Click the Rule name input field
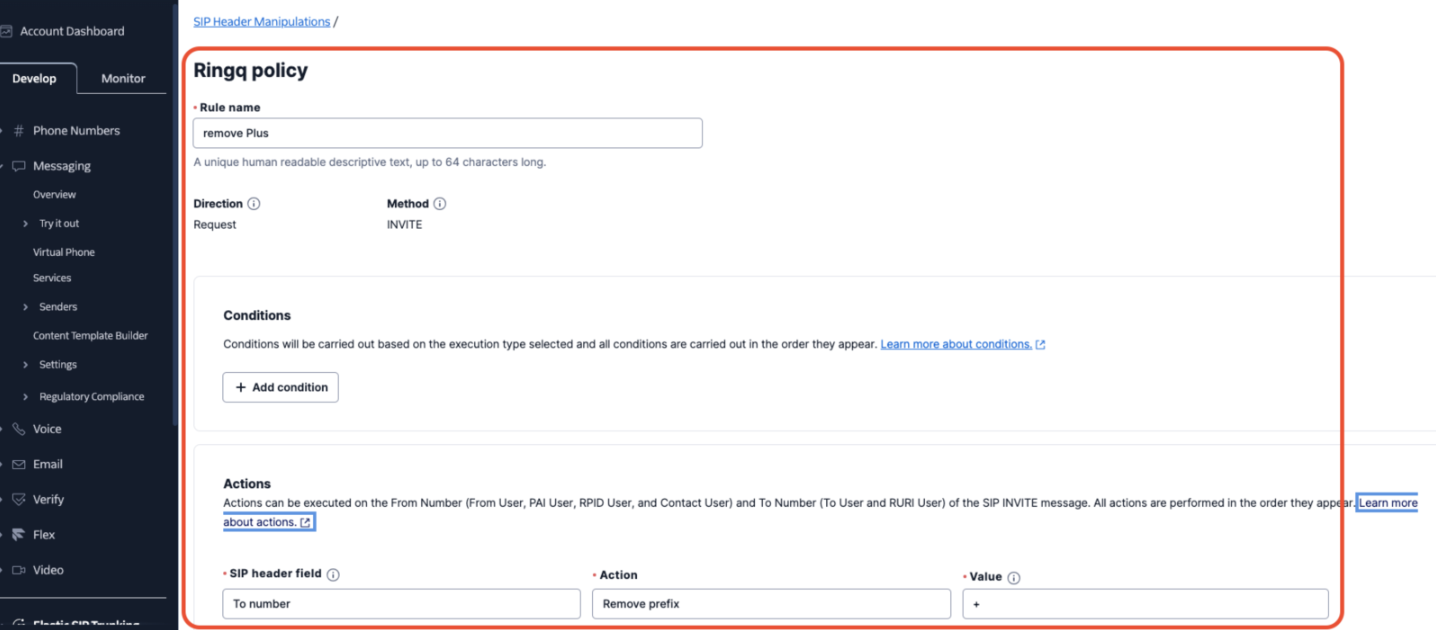The width and height of the screenshot is (1436, 630). coord(447,133)
